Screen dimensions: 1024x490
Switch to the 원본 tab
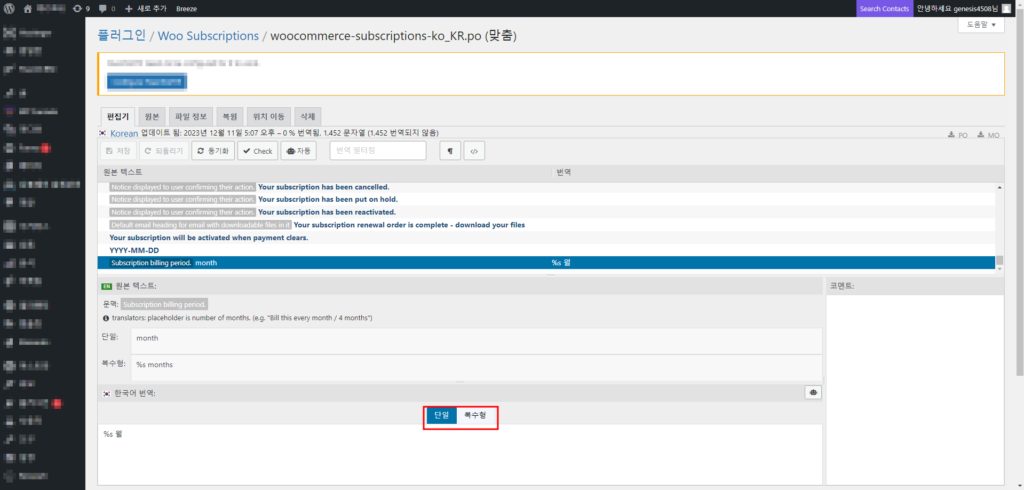[x=152, y=116]
